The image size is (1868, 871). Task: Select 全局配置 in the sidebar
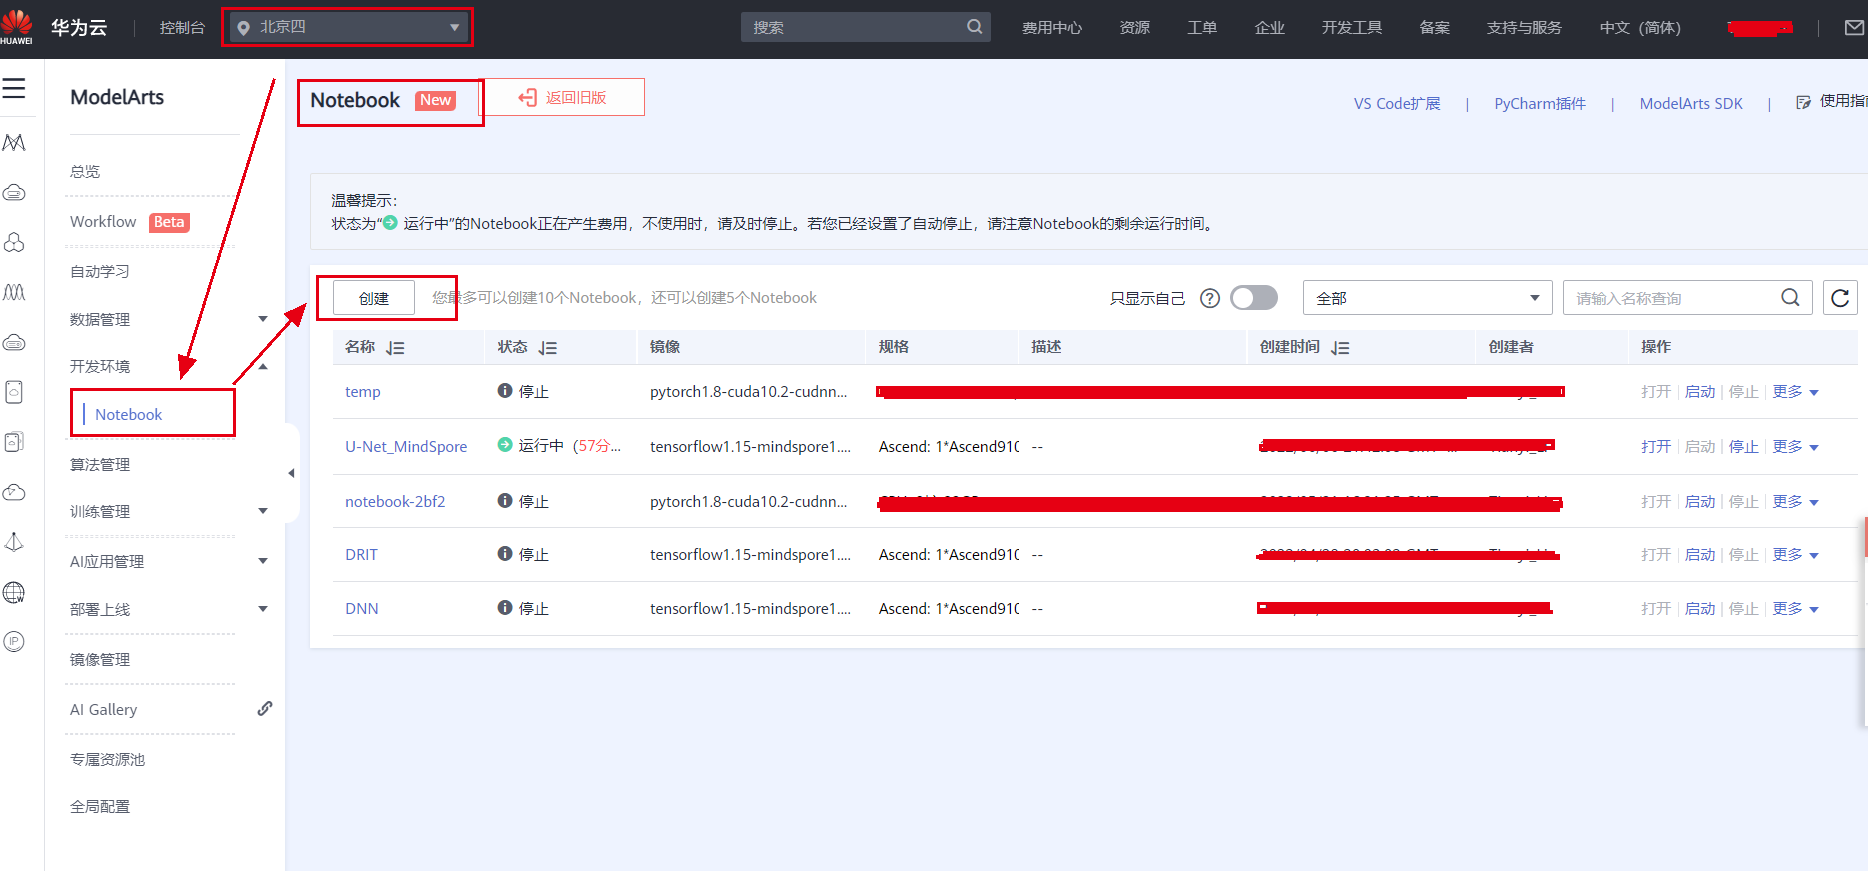100,806
